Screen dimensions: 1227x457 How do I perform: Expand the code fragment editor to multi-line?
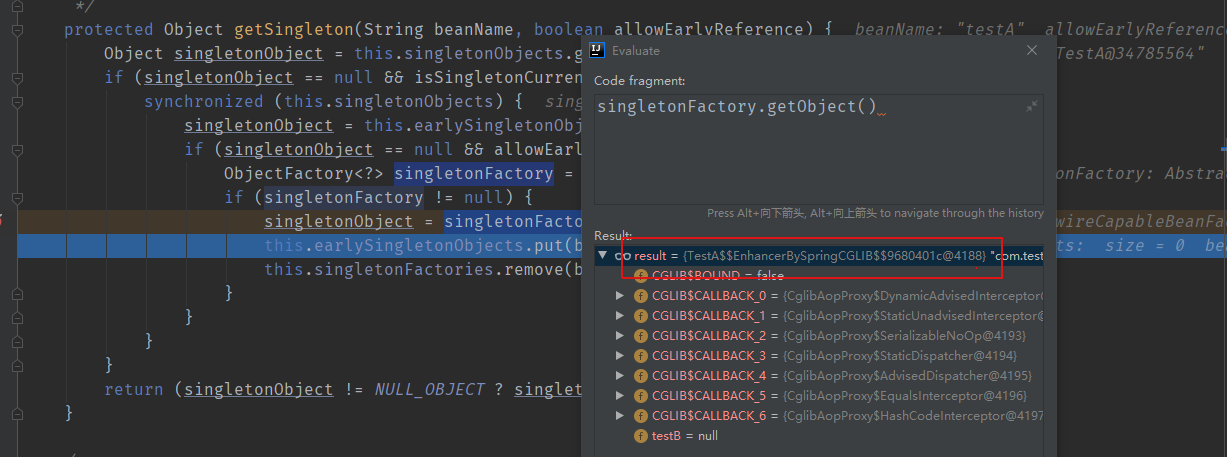1032,106
